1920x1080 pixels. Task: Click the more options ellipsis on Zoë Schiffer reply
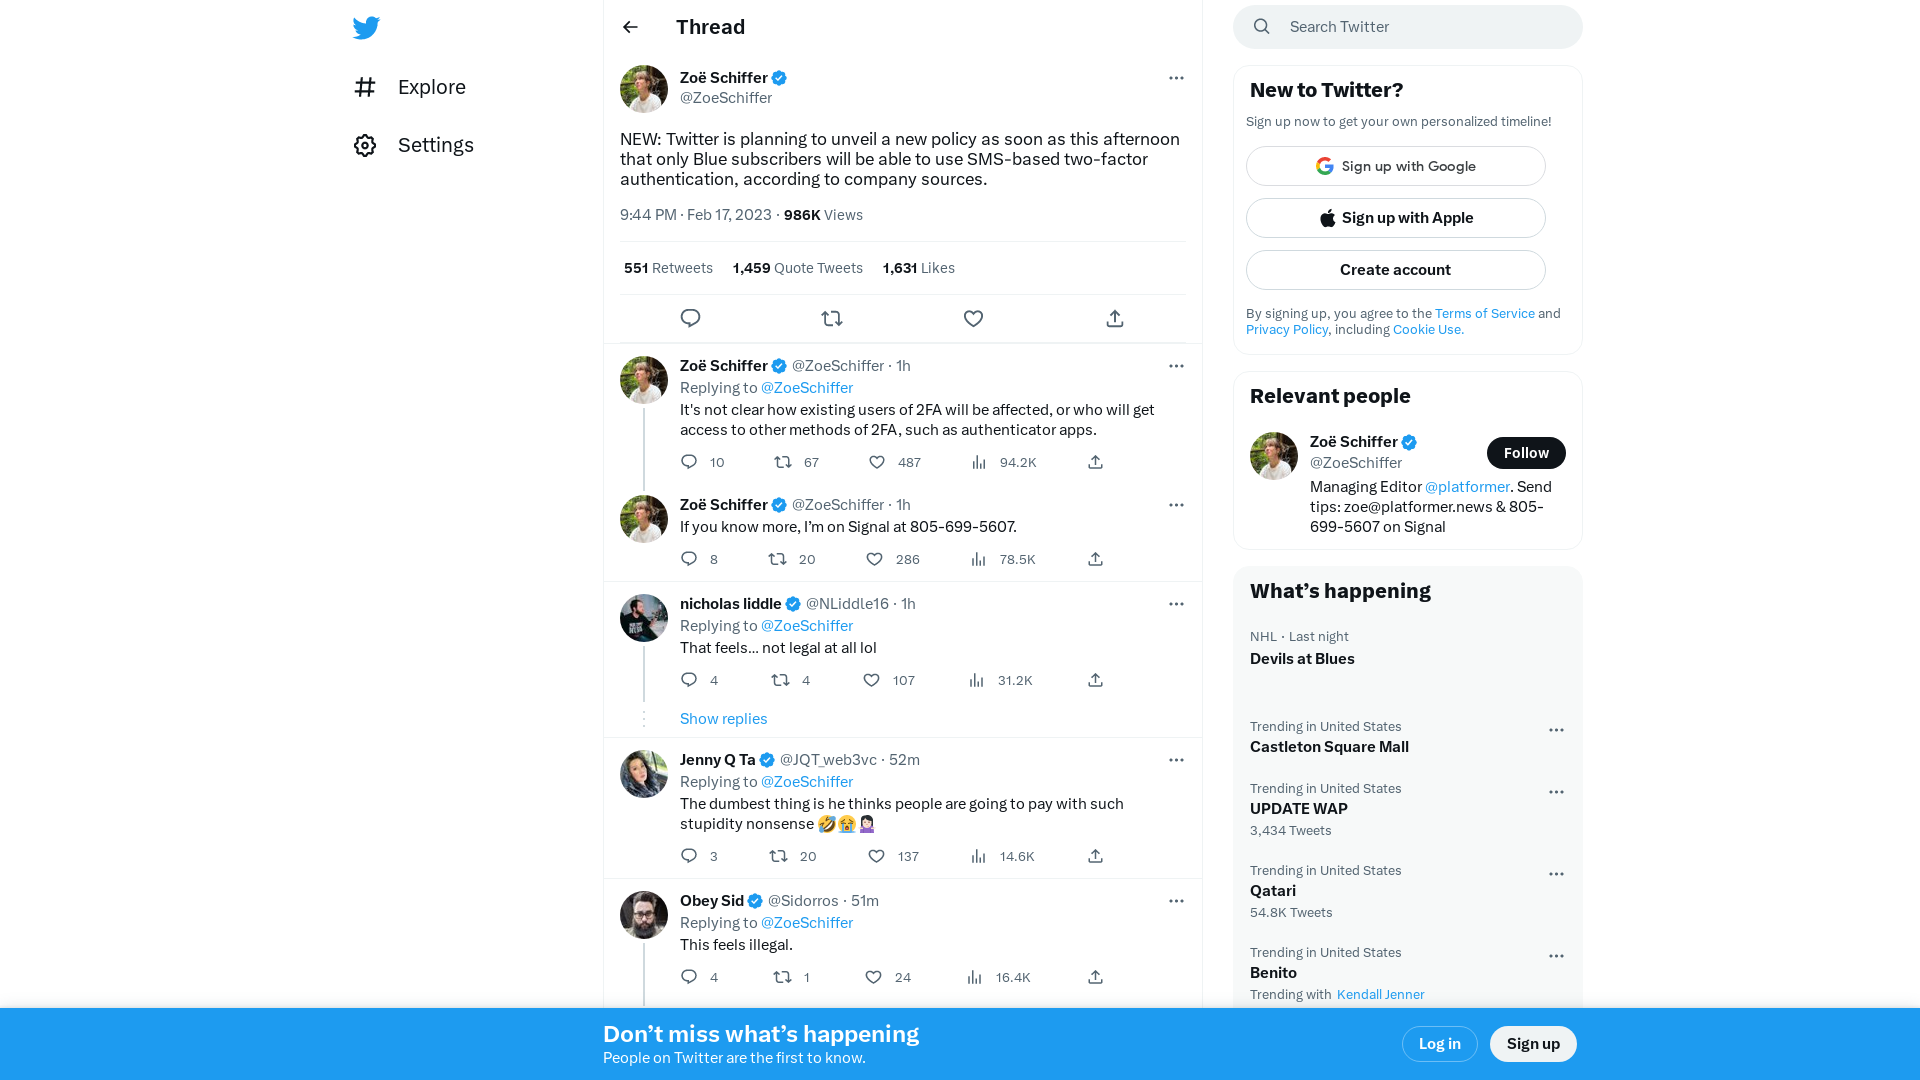pos(1176,365)
